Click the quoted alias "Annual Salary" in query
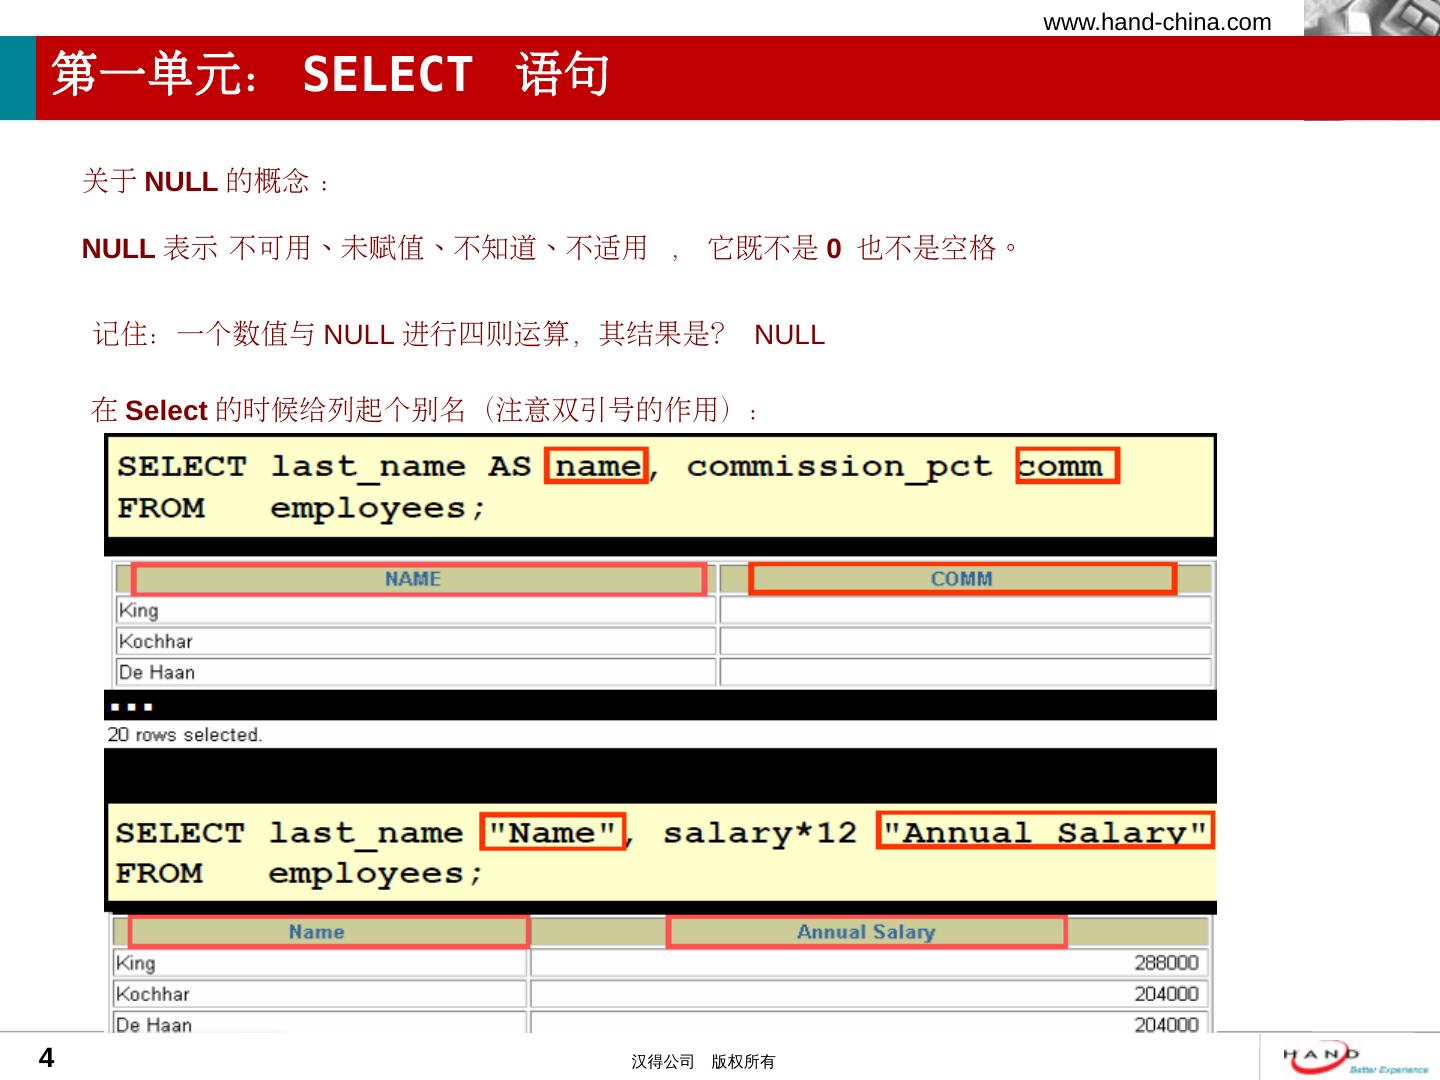 click(1045, 831)
